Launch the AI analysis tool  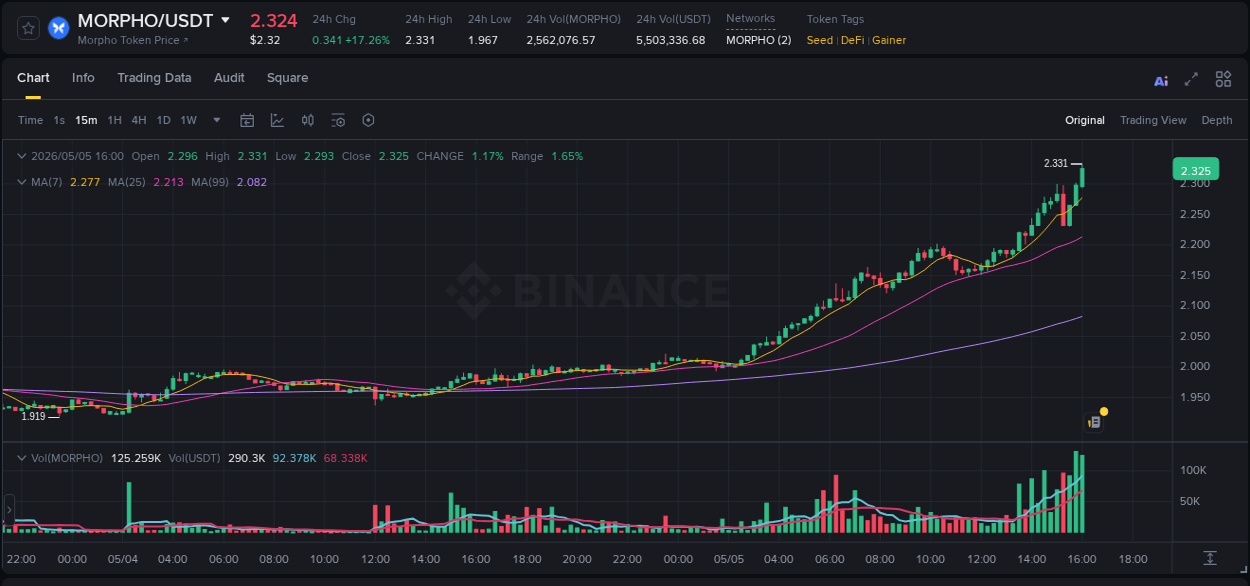pyautogui.click(x=1161, y=80)
